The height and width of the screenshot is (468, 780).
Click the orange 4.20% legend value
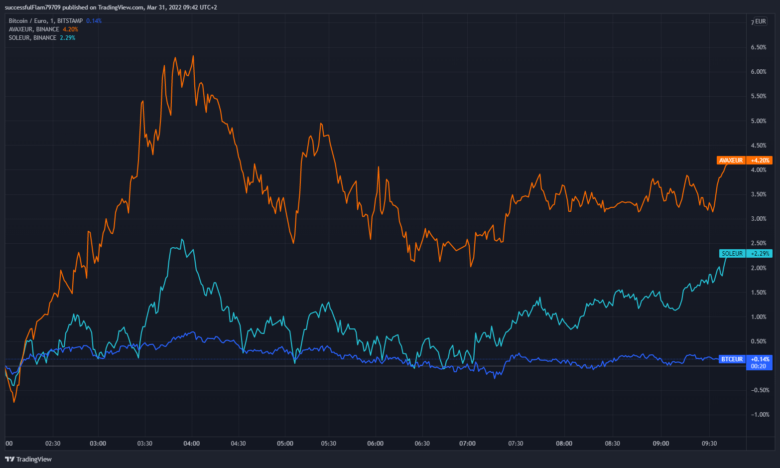click(x=70, y=29)
